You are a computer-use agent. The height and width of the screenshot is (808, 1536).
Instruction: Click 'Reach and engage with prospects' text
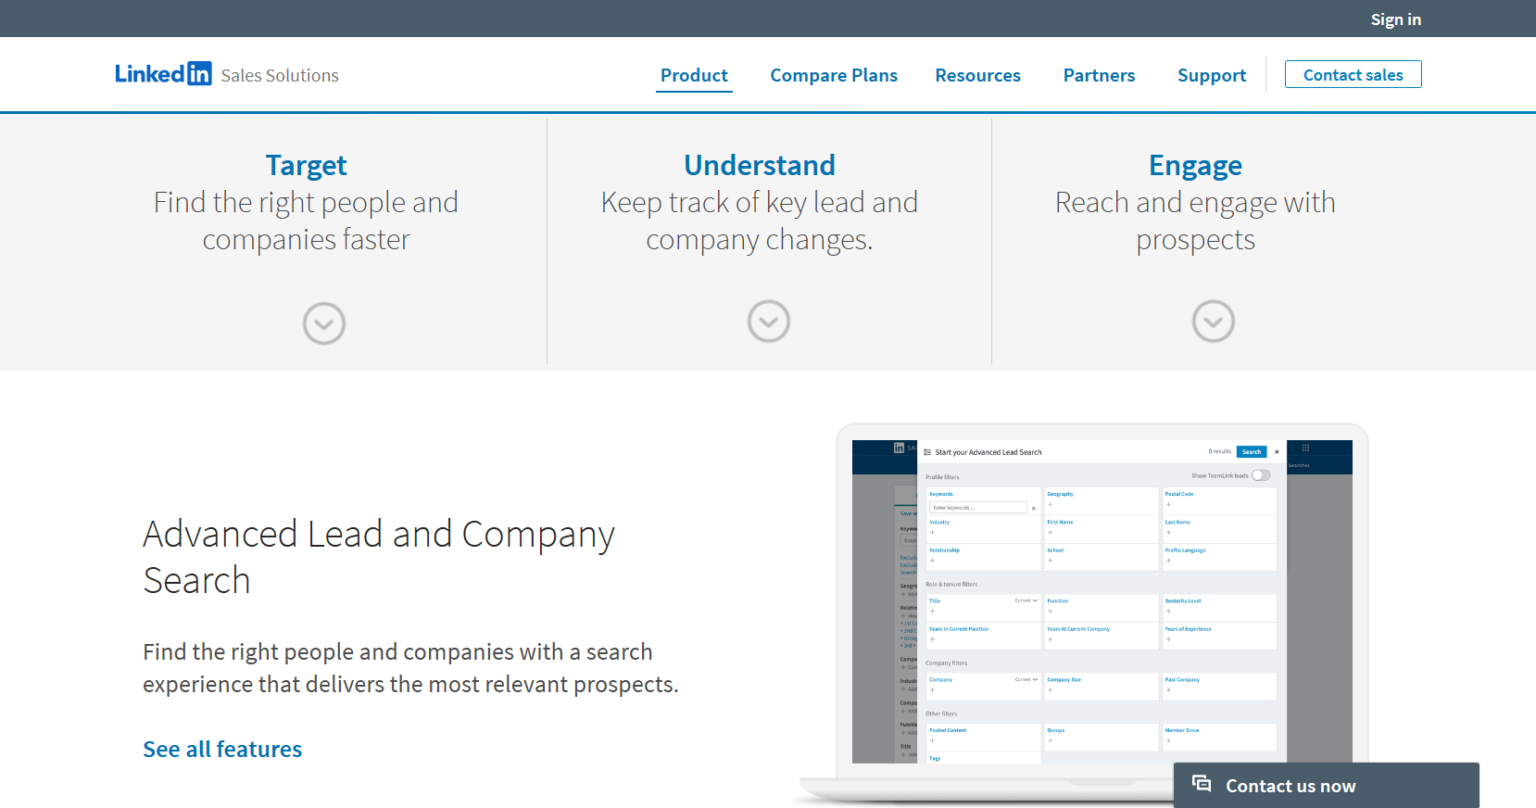pos(1196,221)
